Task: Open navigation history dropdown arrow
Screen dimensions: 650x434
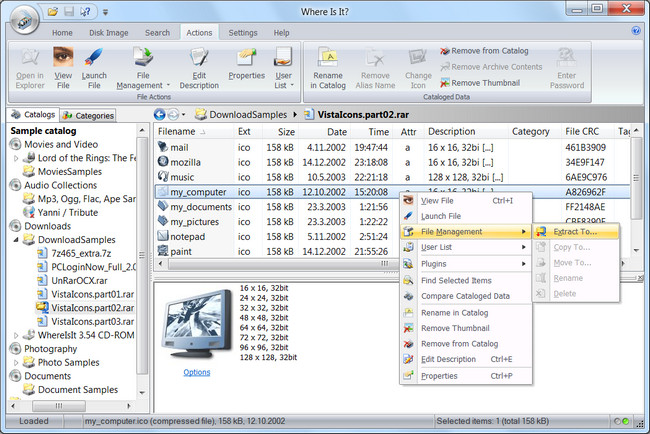Action: click(184, 115)
